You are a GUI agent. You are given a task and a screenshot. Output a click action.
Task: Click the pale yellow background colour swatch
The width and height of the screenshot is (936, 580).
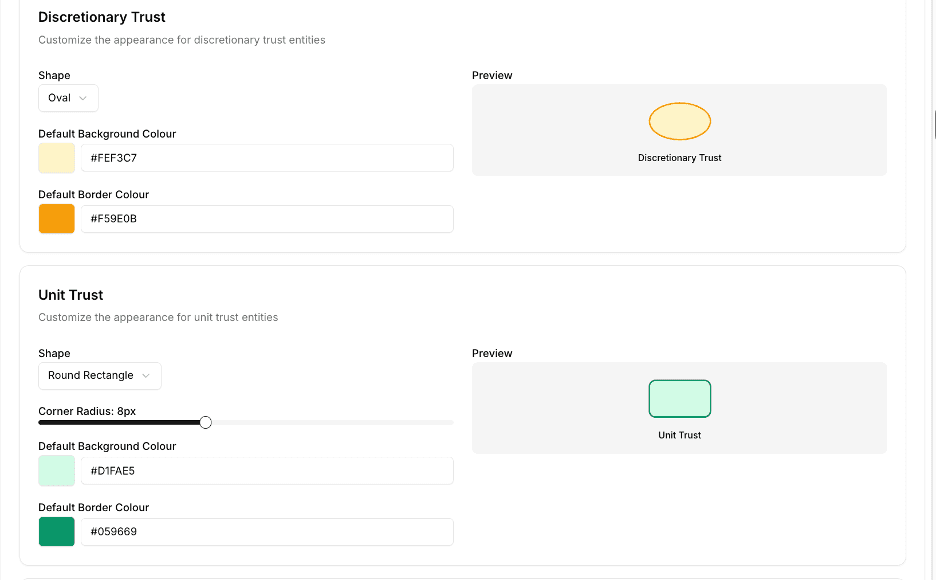57,158
